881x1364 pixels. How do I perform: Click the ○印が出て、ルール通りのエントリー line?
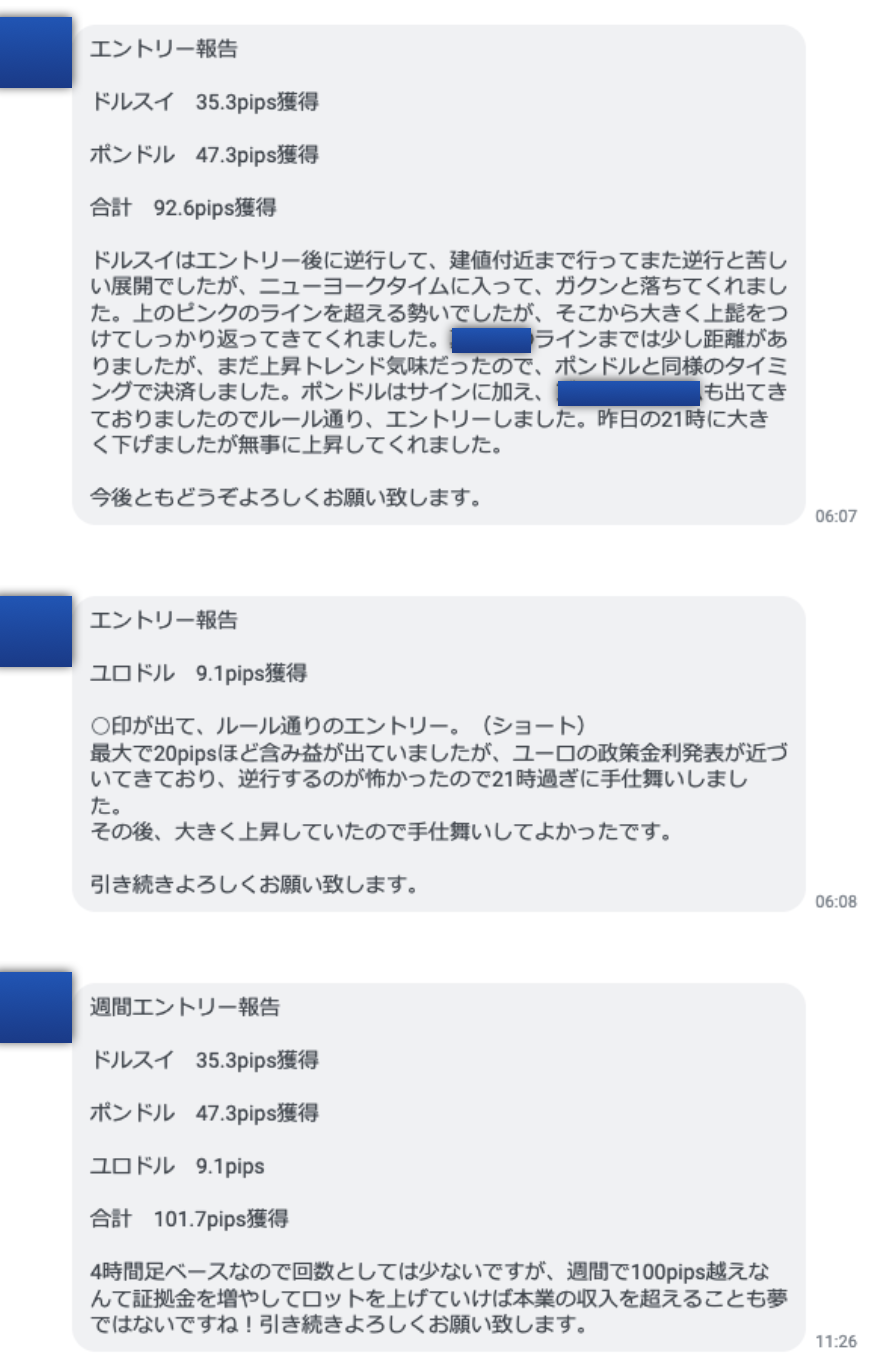(x=337, y=725)
